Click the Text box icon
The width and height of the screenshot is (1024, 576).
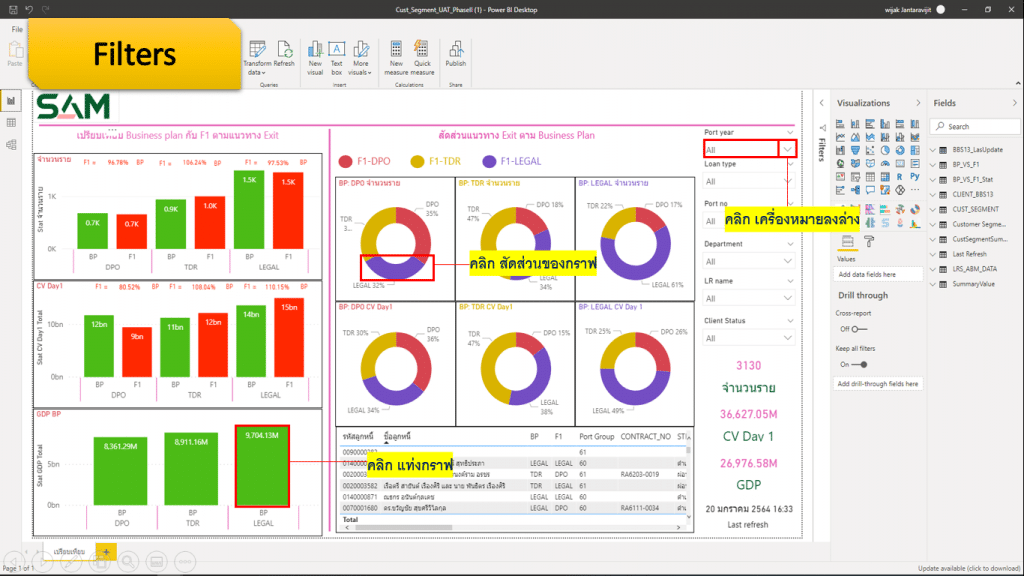[x=337, y=53]
